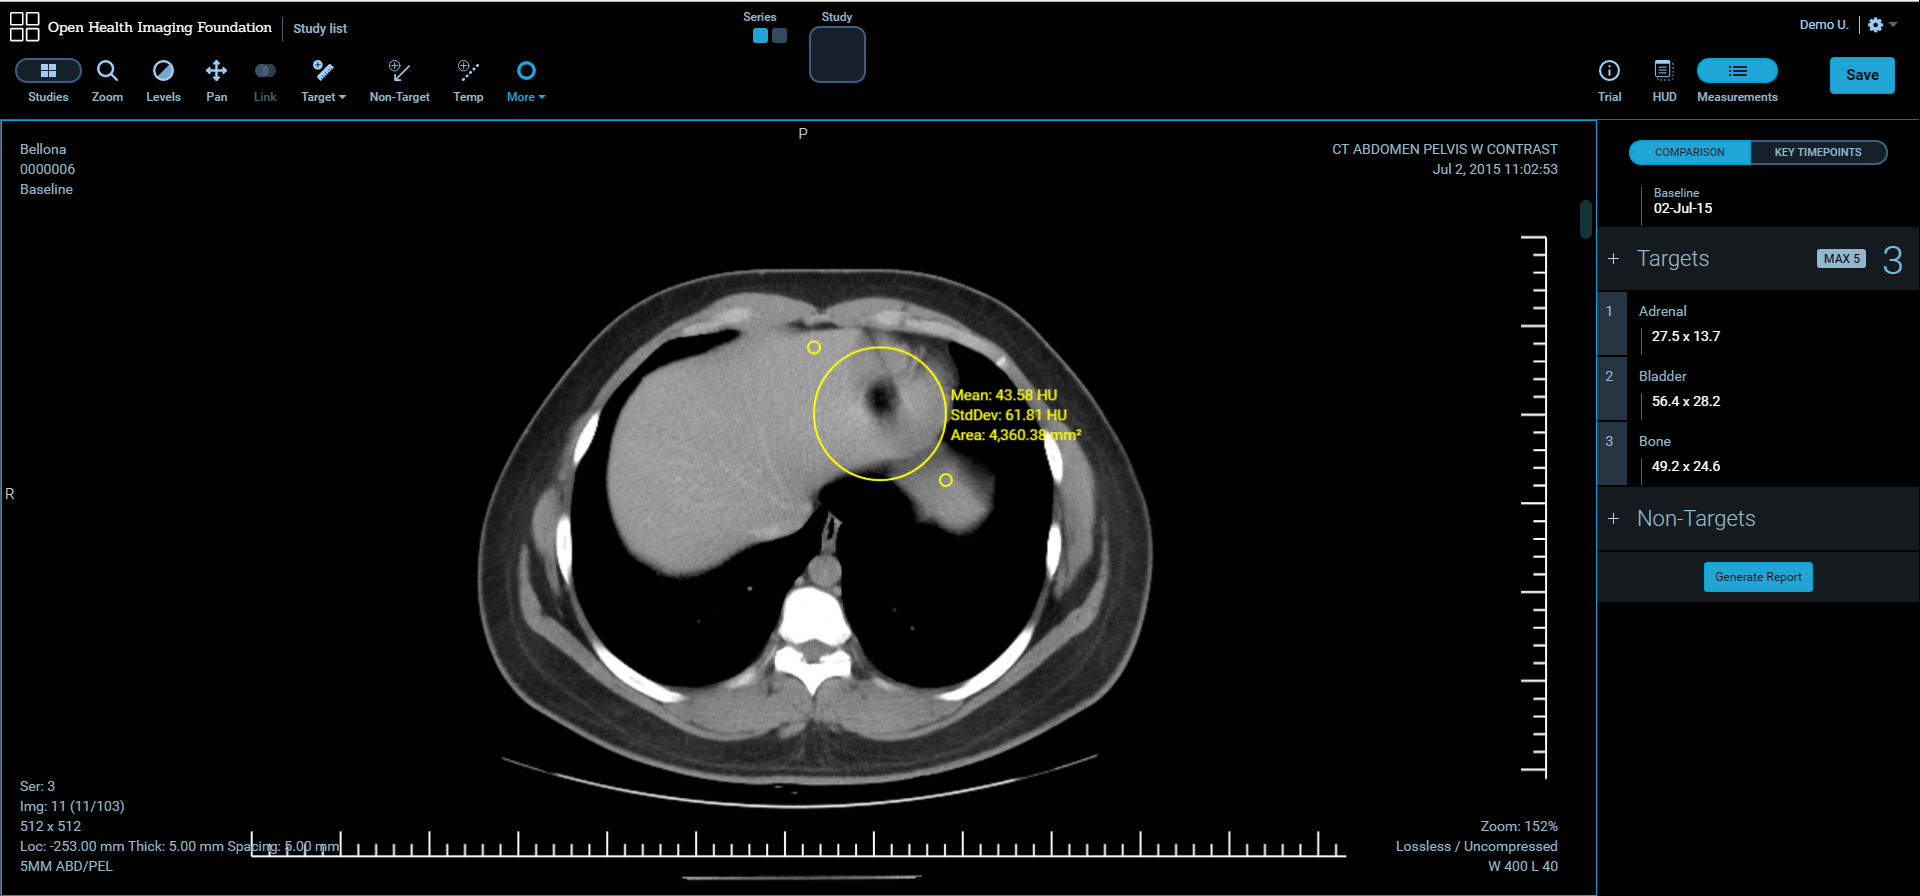
Task: Toggle the Link series switch
Action: coord(265,71)
